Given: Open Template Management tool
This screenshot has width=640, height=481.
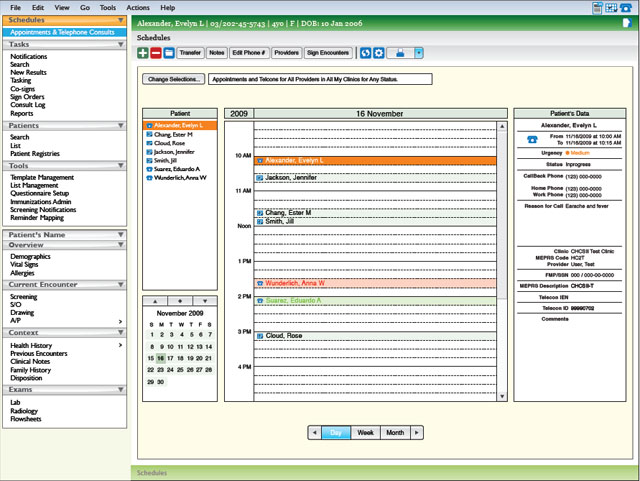Looking at the screenshot, I should tap(42, 177).
